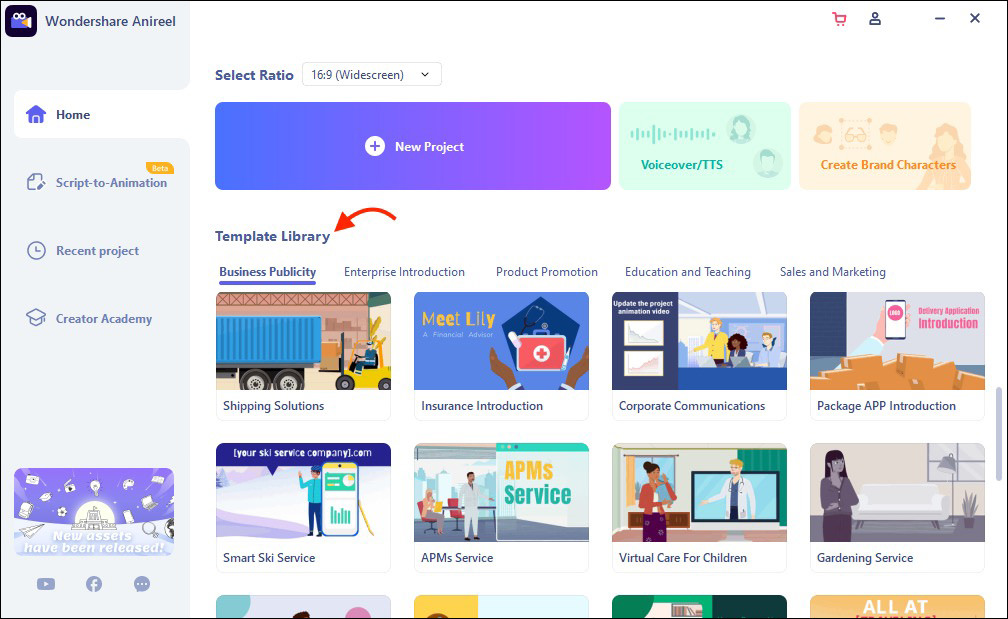The width and height of the screenshot is (1008, 619).
Task: Open the Select Ratio dropdown
Action: pos(372,75)
